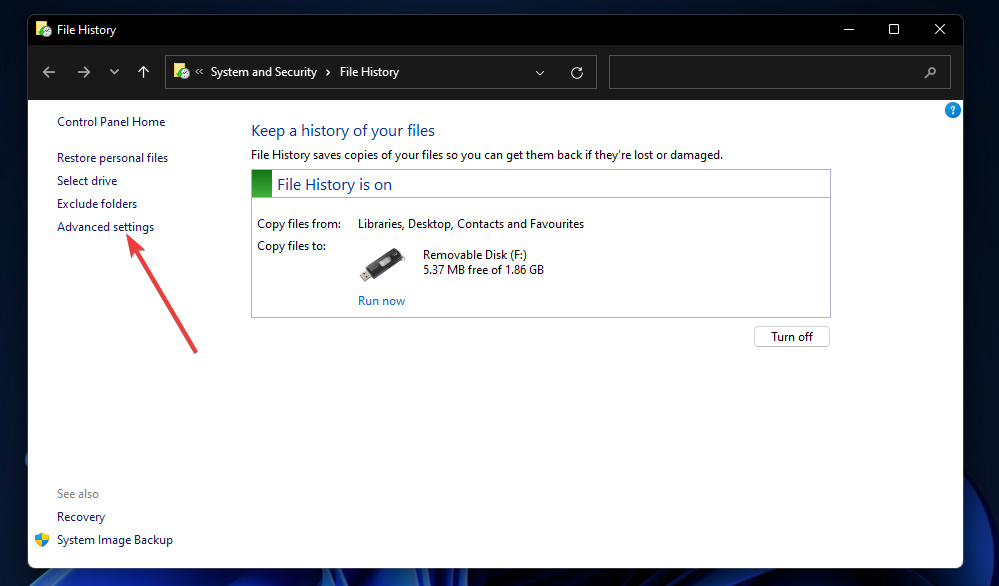The height and width of the screenshot is (586, 999).
Task: Open Exclude folders
Action: (x=97, y=204)
